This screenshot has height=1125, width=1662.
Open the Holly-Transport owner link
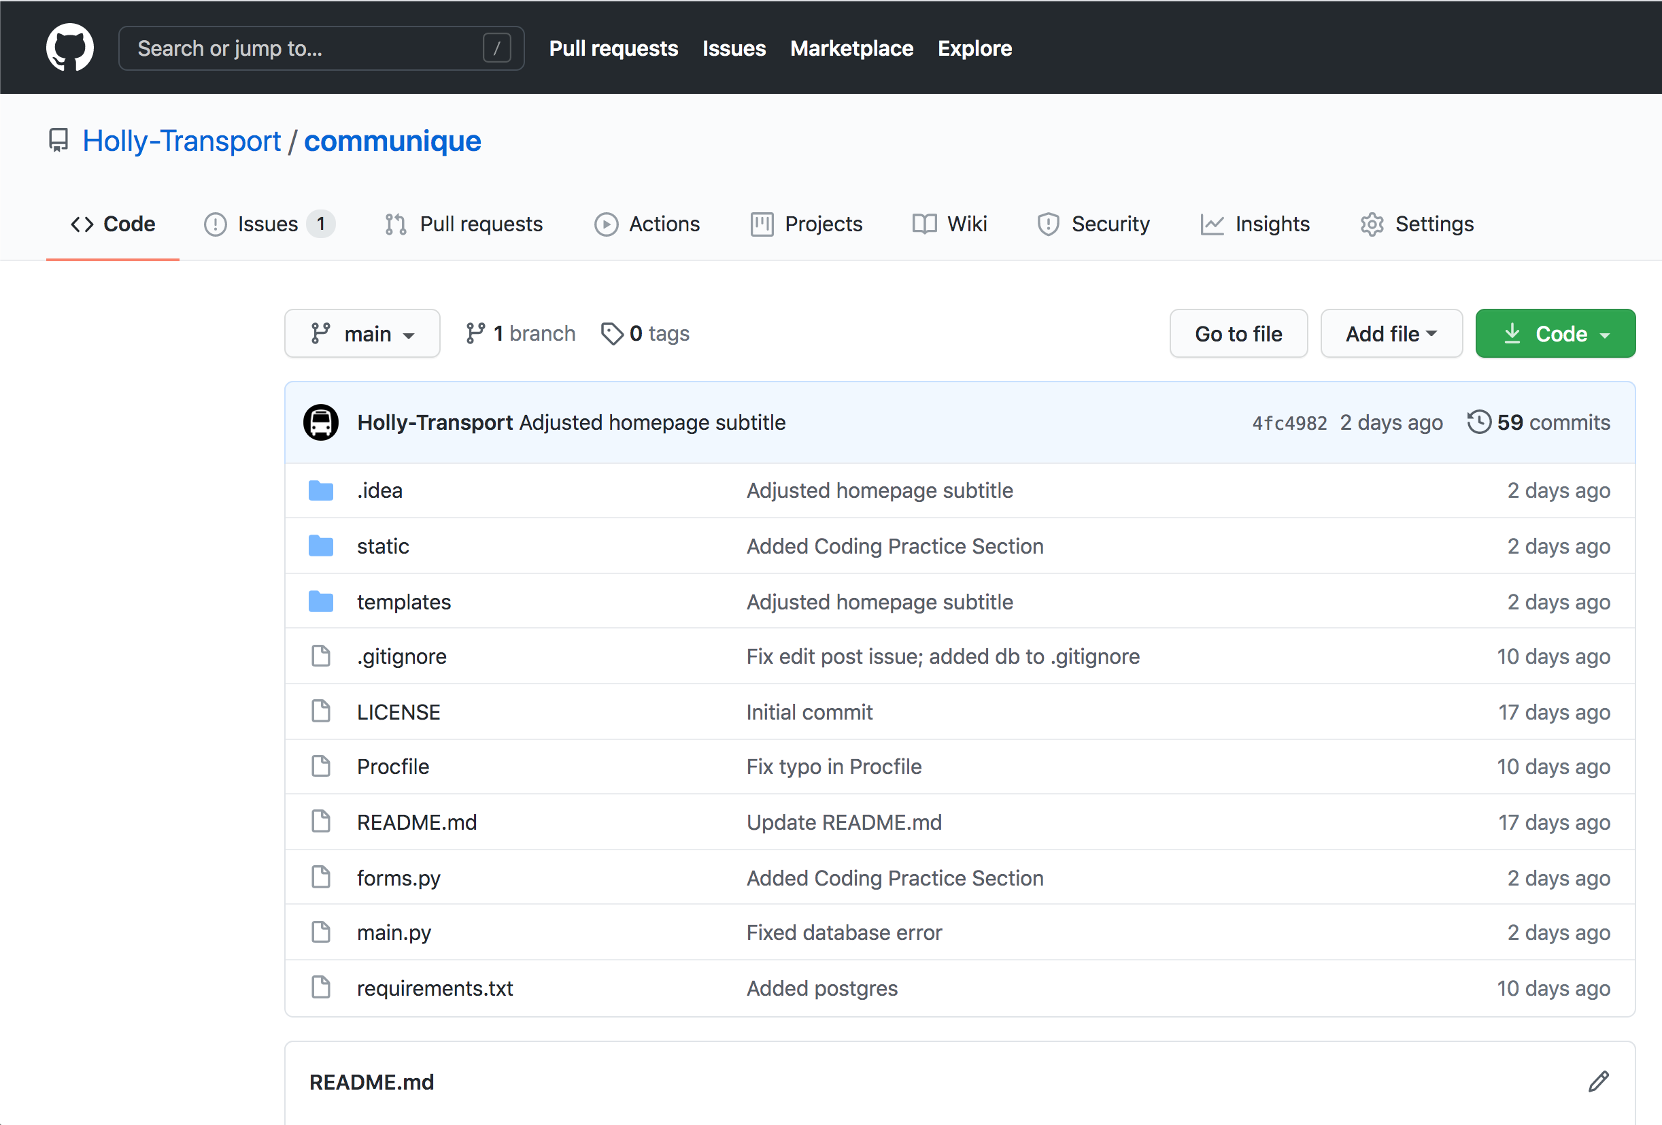coord(182,141)
